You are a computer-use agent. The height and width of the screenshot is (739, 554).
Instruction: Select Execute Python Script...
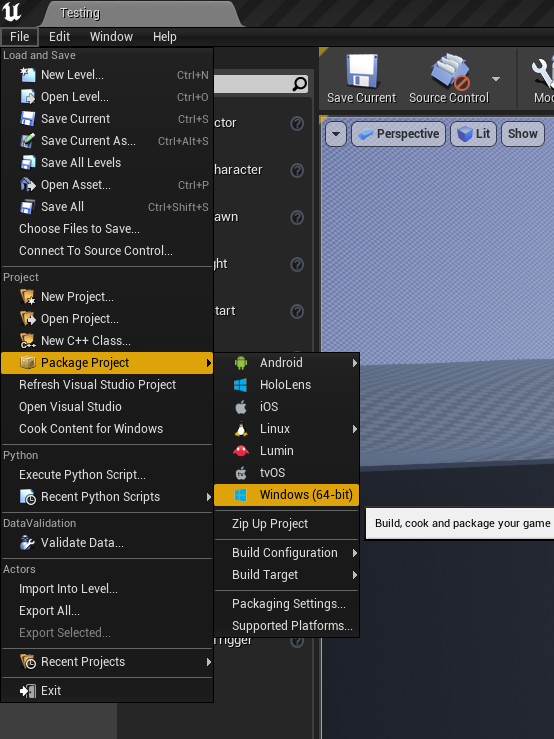click(107, 475)
